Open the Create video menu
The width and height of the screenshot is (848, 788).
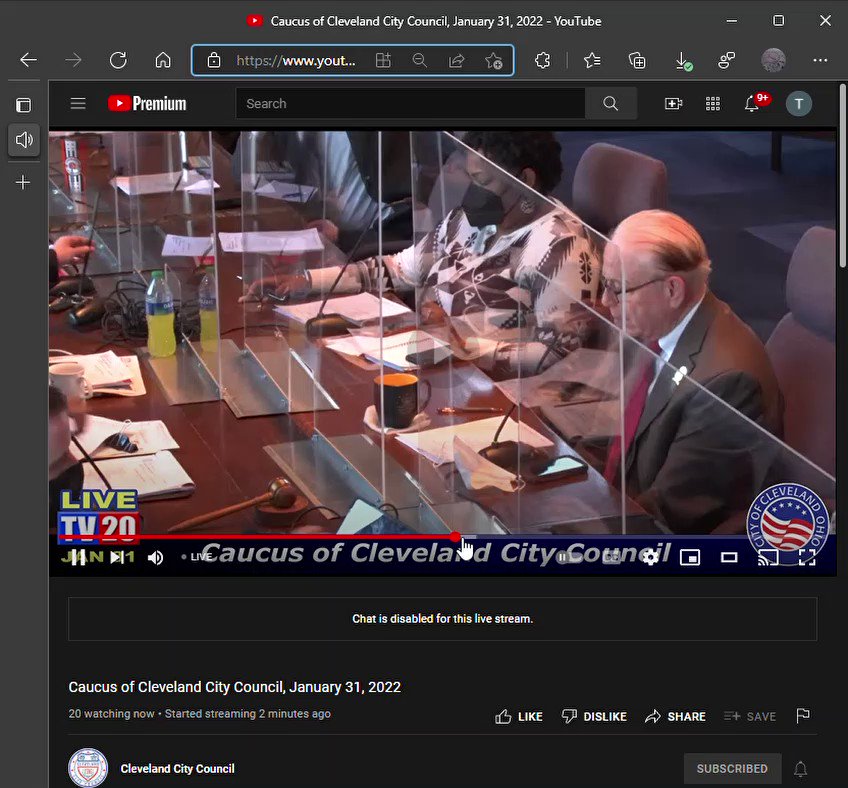[x=673, y=103]
